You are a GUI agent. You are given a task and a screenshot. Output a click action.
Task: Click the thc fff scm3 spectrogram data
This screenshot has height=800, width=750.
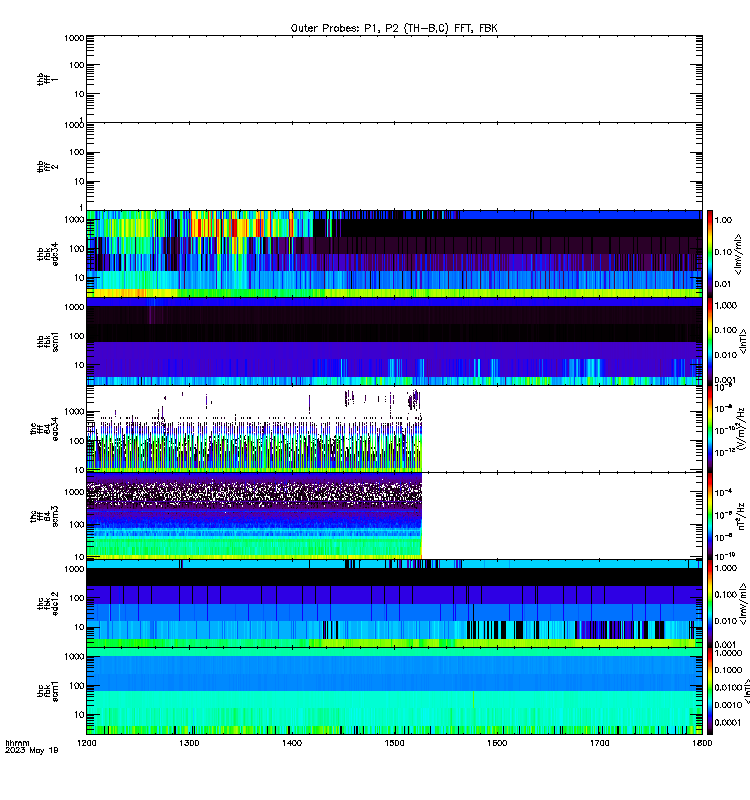[254, 516]
